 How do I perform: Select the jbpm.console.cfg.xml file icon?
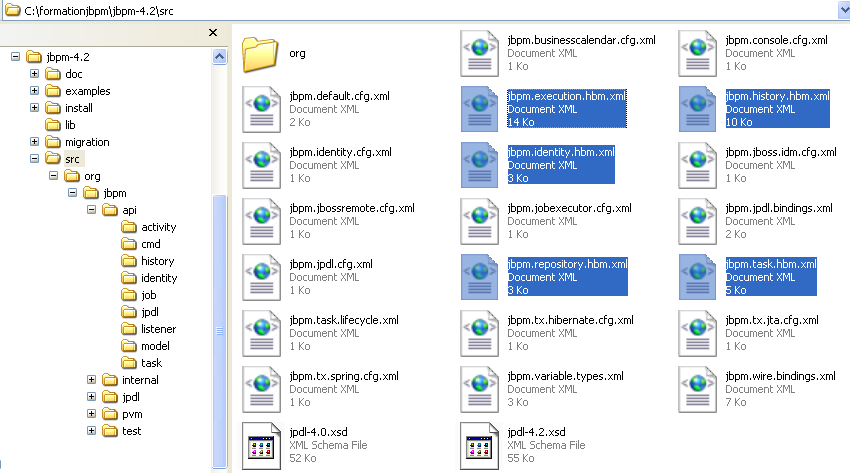[697, 52]
